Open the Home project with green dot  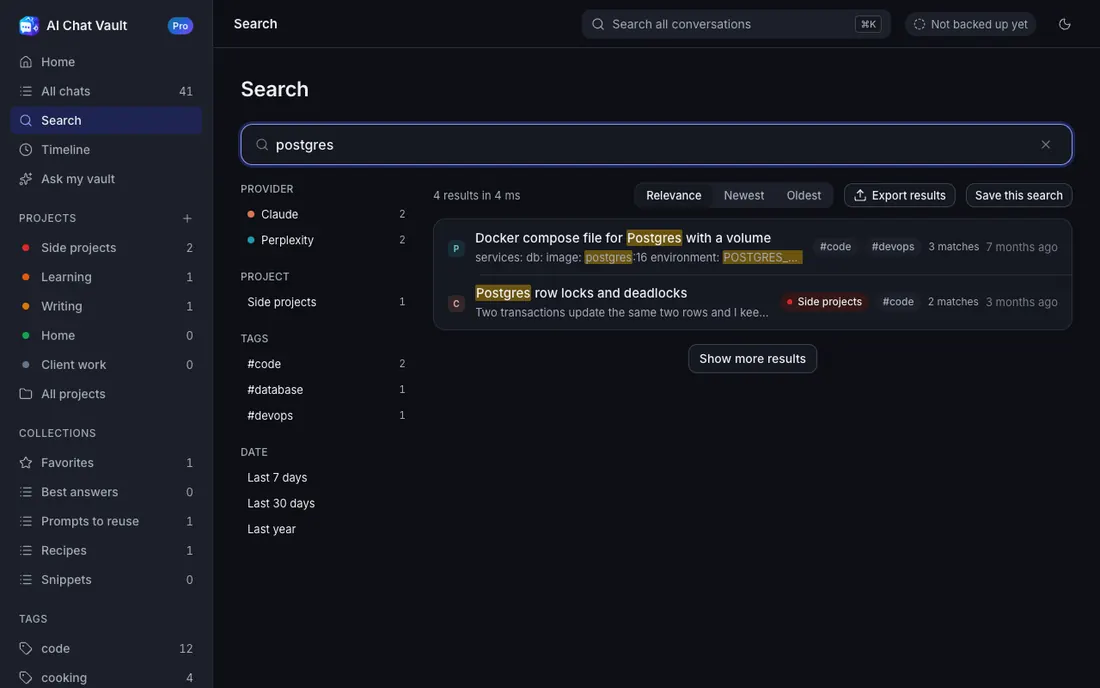[x=106, y=335]
